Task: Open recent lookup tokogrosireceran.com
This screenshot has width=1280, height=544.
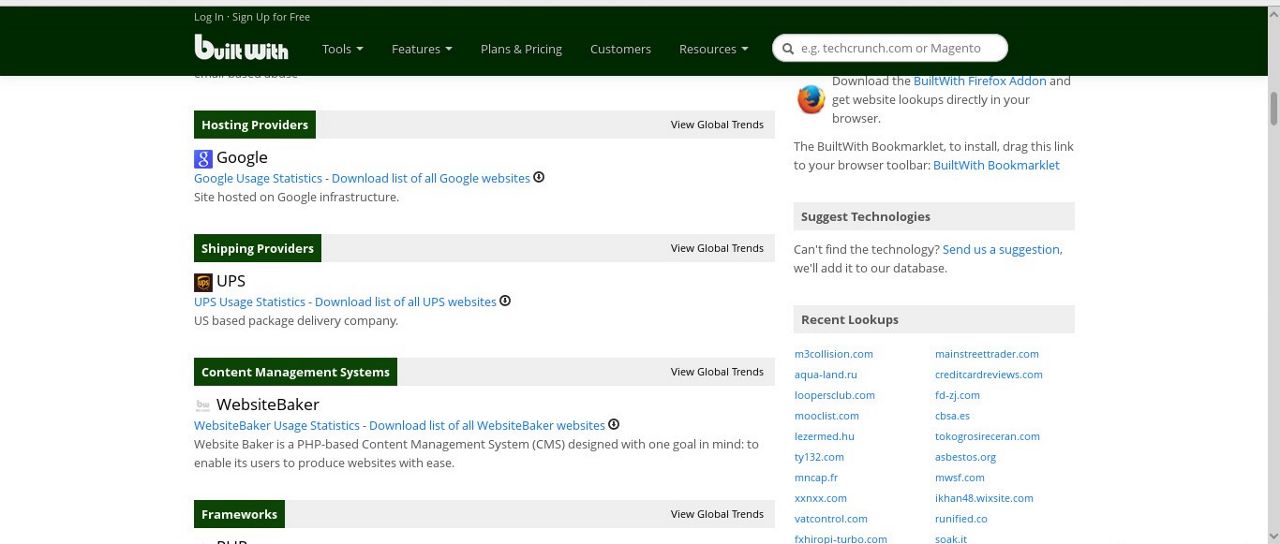Action: (988, 437)
